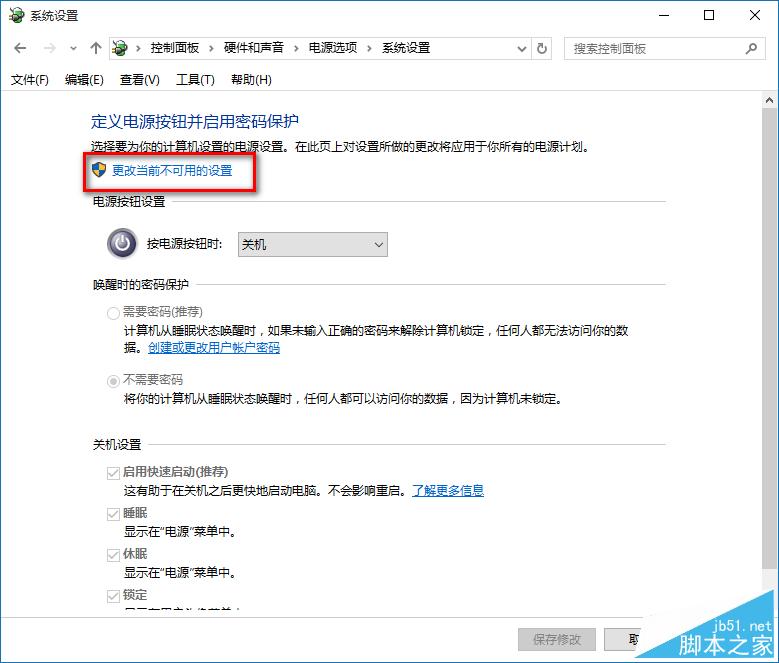Expand chevron after 电源选项 breadcrumb
The height and width of the screenshot is (663, 779).
369,48
